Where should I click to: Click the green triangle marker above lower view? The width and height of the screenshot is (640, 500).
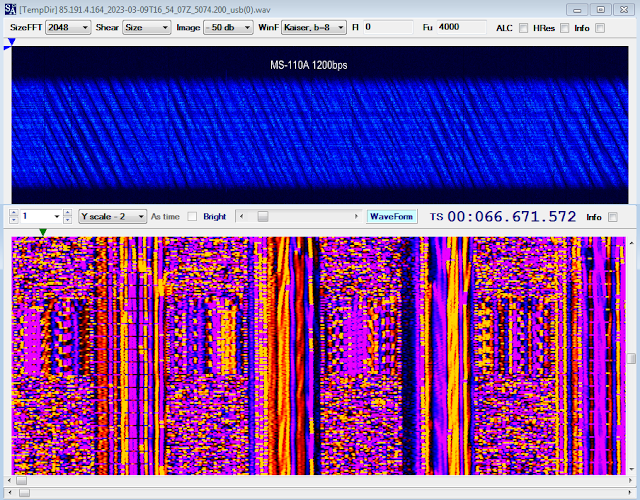43,232
